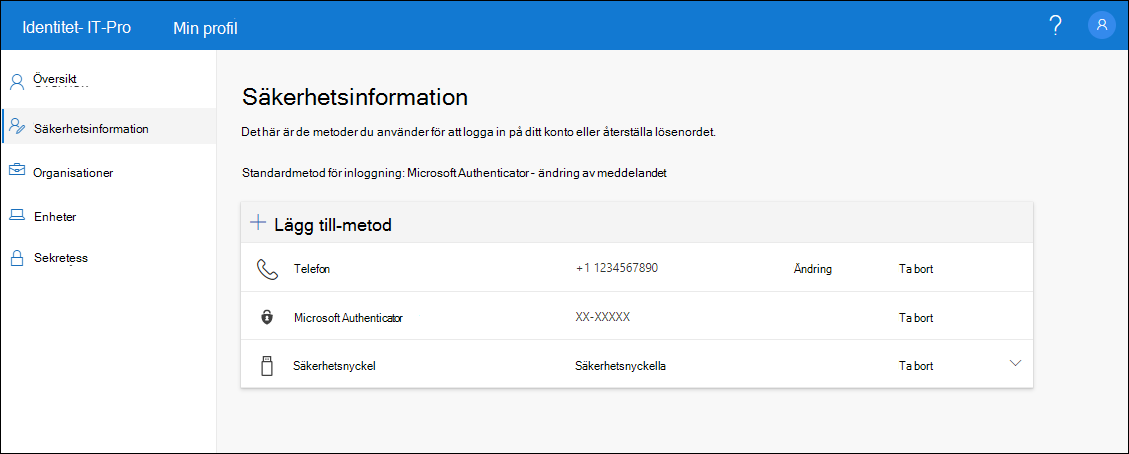Click the XX-XXXXX value
This screenshot has width=1129, height=454.
(x=603, y=317)
